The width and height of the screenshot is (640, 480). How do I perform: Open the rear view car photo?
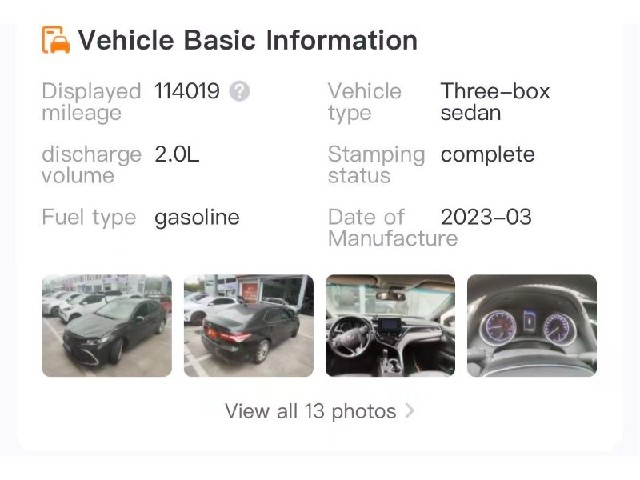(x=249, y=325)
